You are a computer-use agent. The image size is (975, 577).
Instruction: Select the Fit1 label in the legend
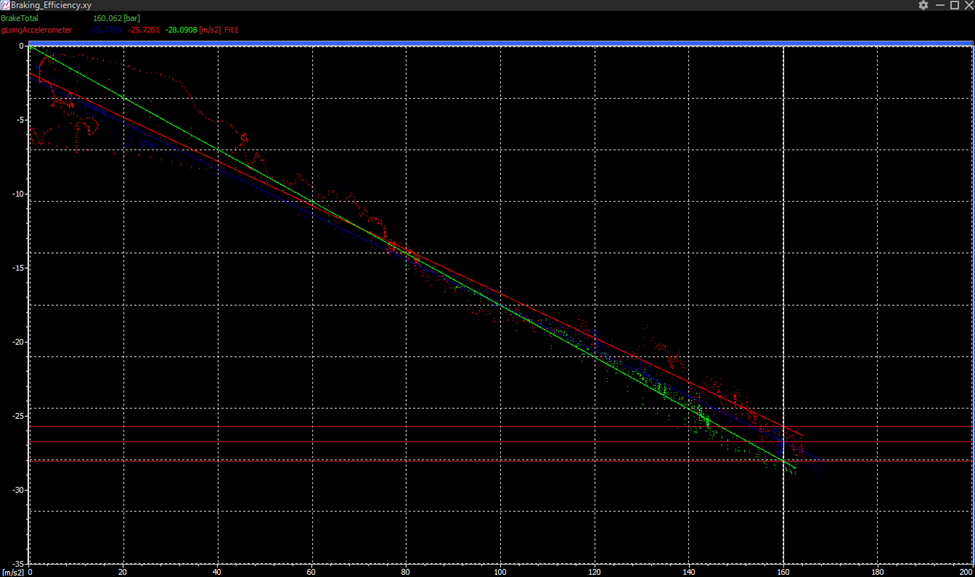231,30
